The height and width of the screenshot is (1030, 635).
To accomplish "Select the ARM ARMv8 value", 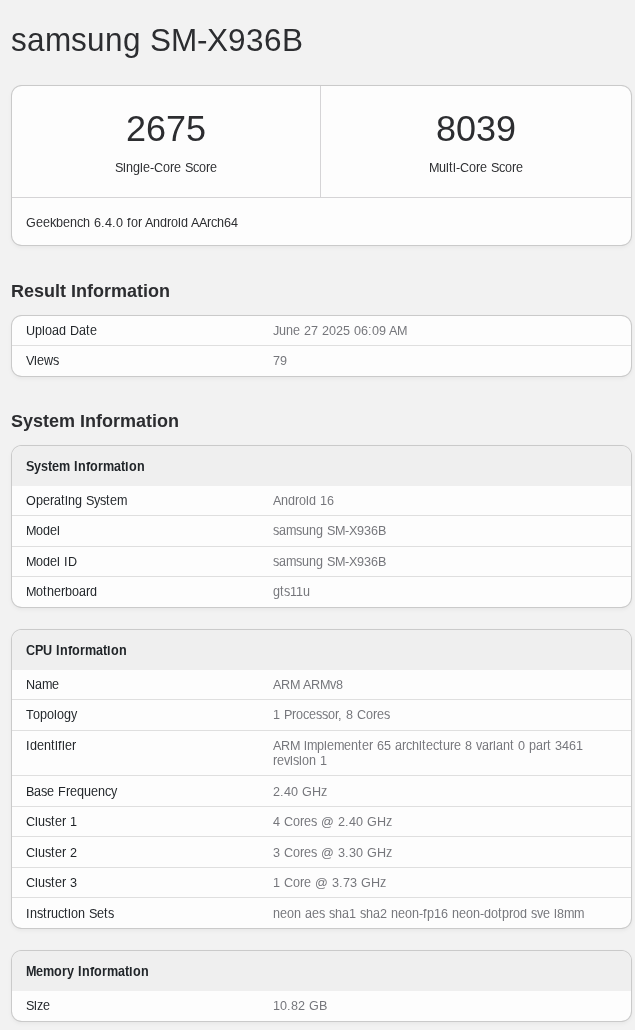I will [x=308, y=684].
